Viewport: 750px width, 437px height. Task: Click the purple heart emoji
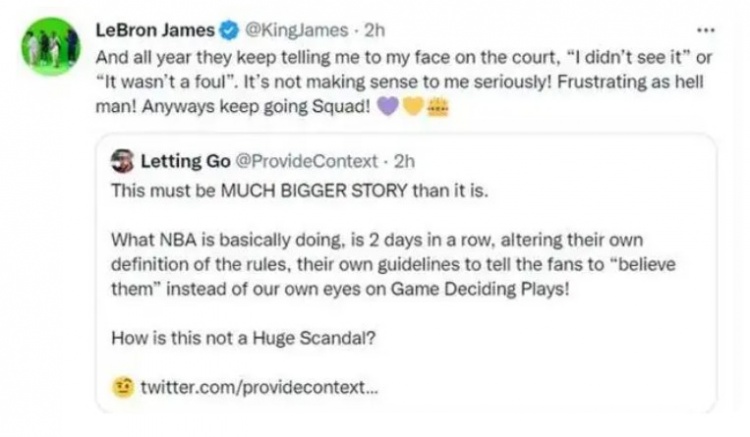[x=391, y=110]
